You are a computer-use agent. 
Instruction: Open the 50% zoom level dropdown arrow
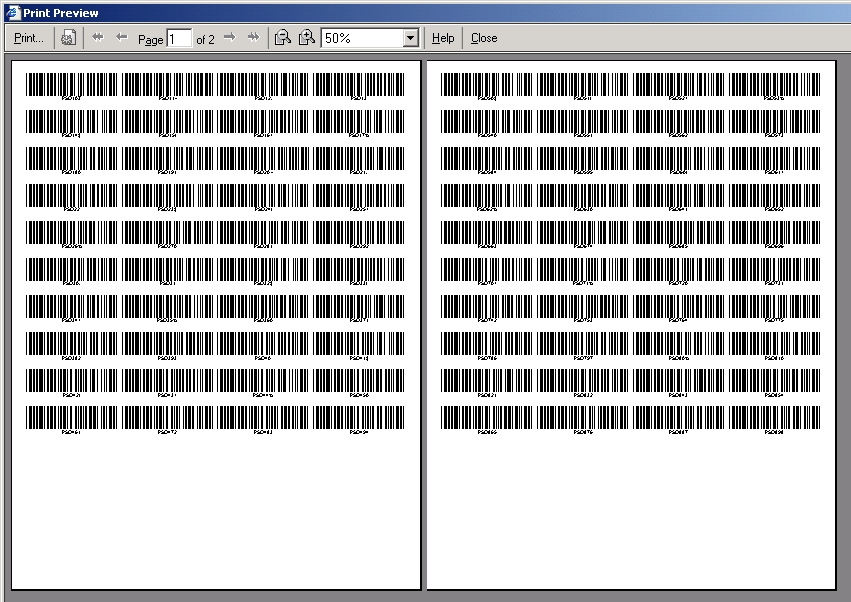(410, 38)
